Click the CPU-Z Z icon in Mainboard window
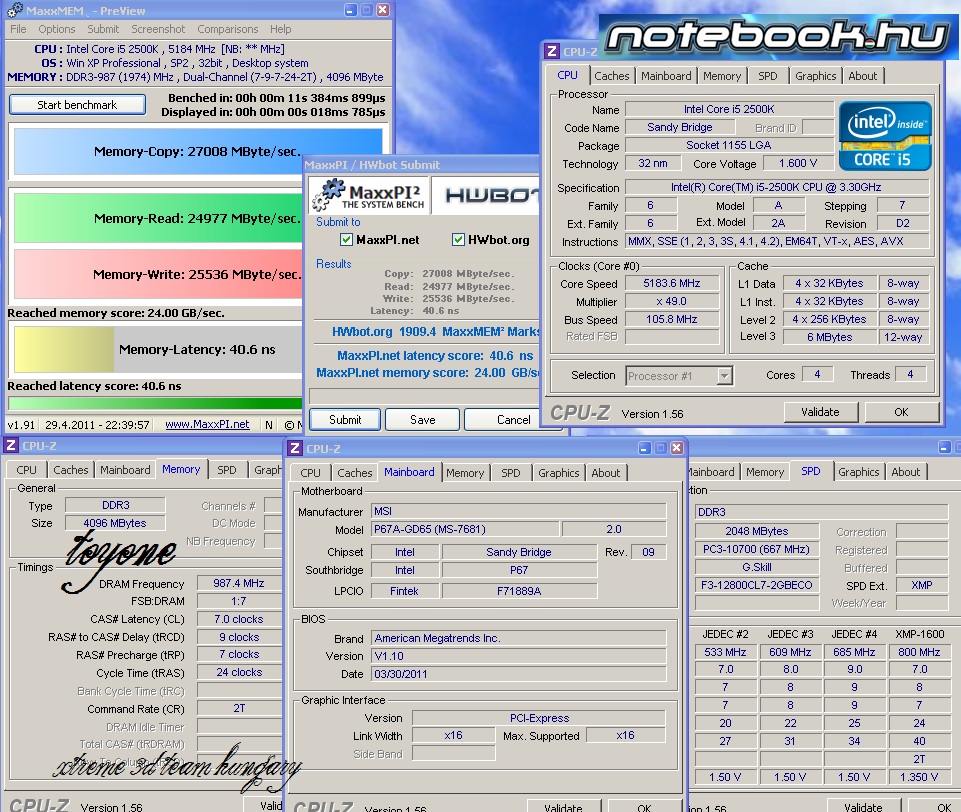Image resolution: width=961 pixels, height=812 pixels. (x=295, y=448)
